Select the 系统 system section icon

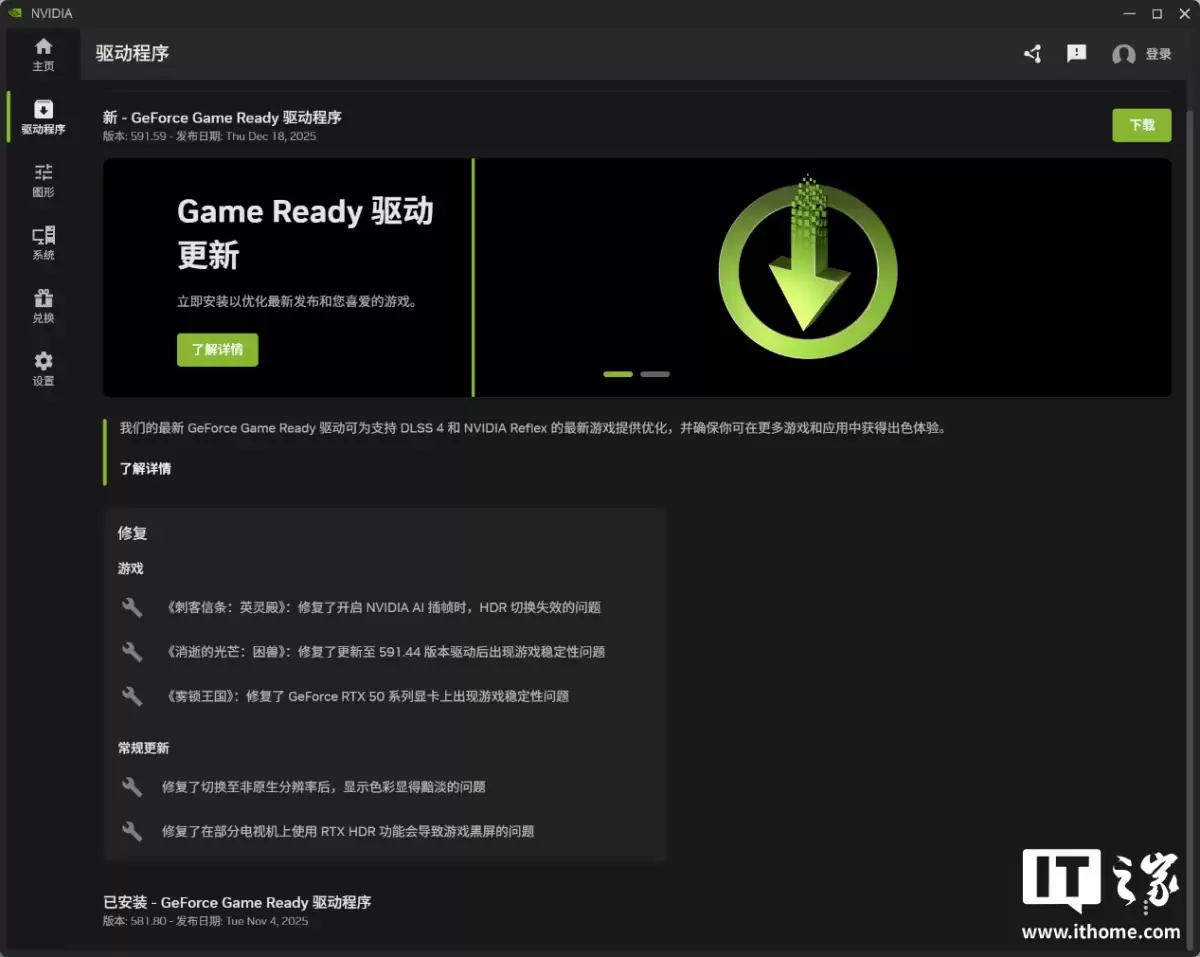point(43,243)
